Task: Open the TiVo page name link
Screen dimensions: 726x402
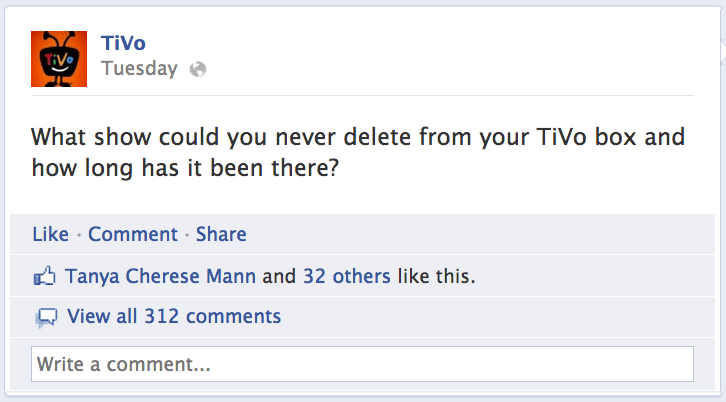Action: point(123,43)
